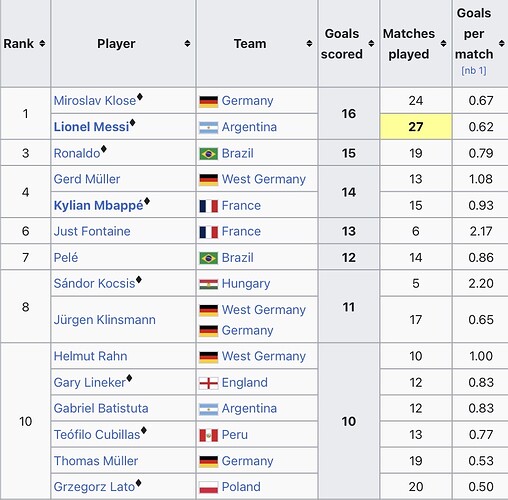Click the Hungary flag icon
The height and width of the screenshot is (500, 508).
(209, 284)
